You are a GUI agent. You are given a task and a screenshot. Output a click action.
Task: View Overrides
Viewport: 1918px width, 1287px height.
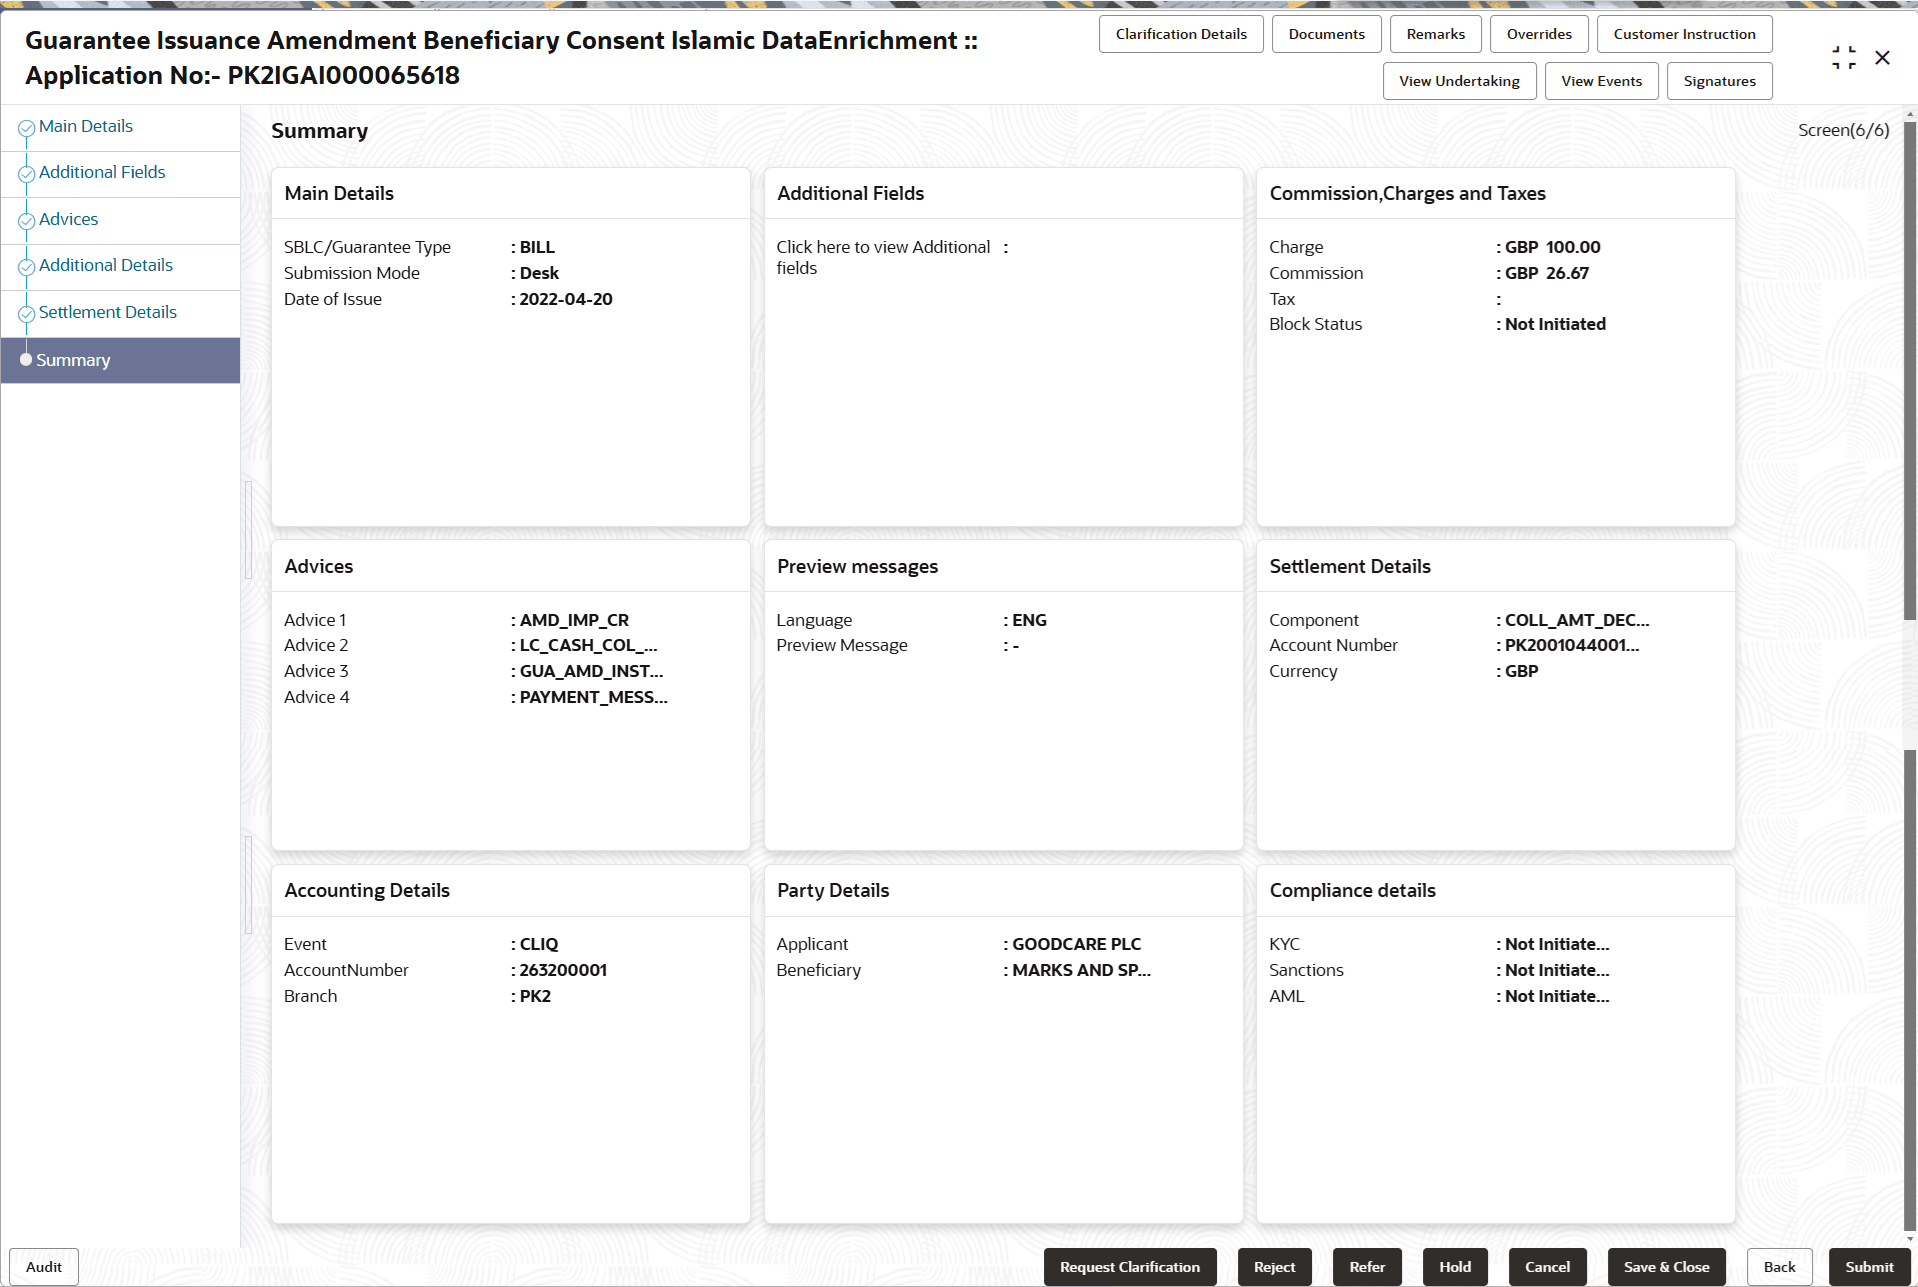(x=1539, y=34)
